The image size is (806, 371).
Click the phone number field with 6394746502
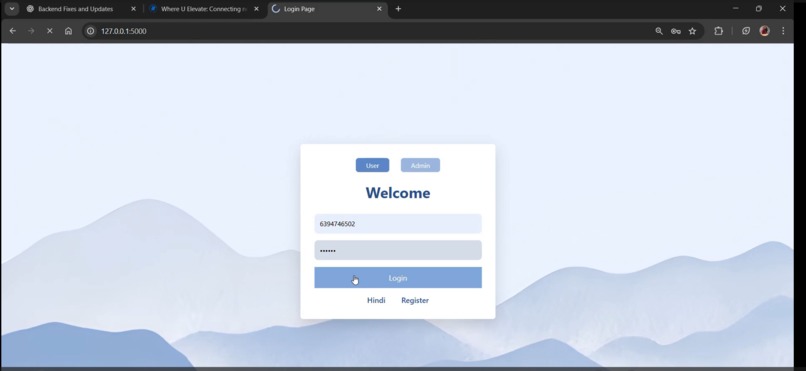click(398, 224)
